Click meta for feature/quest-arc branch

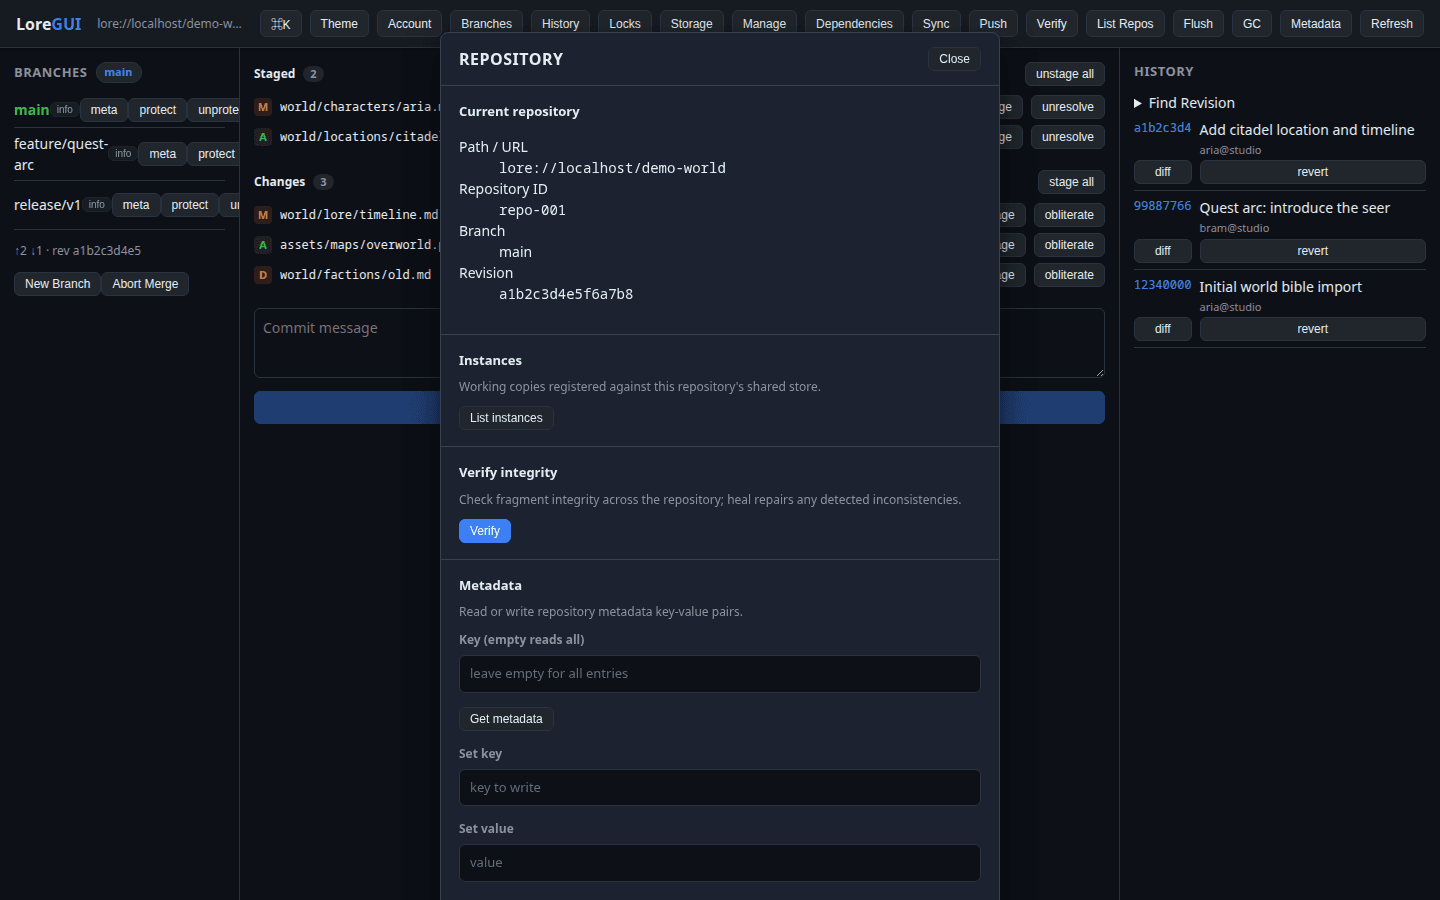[163, 154]
